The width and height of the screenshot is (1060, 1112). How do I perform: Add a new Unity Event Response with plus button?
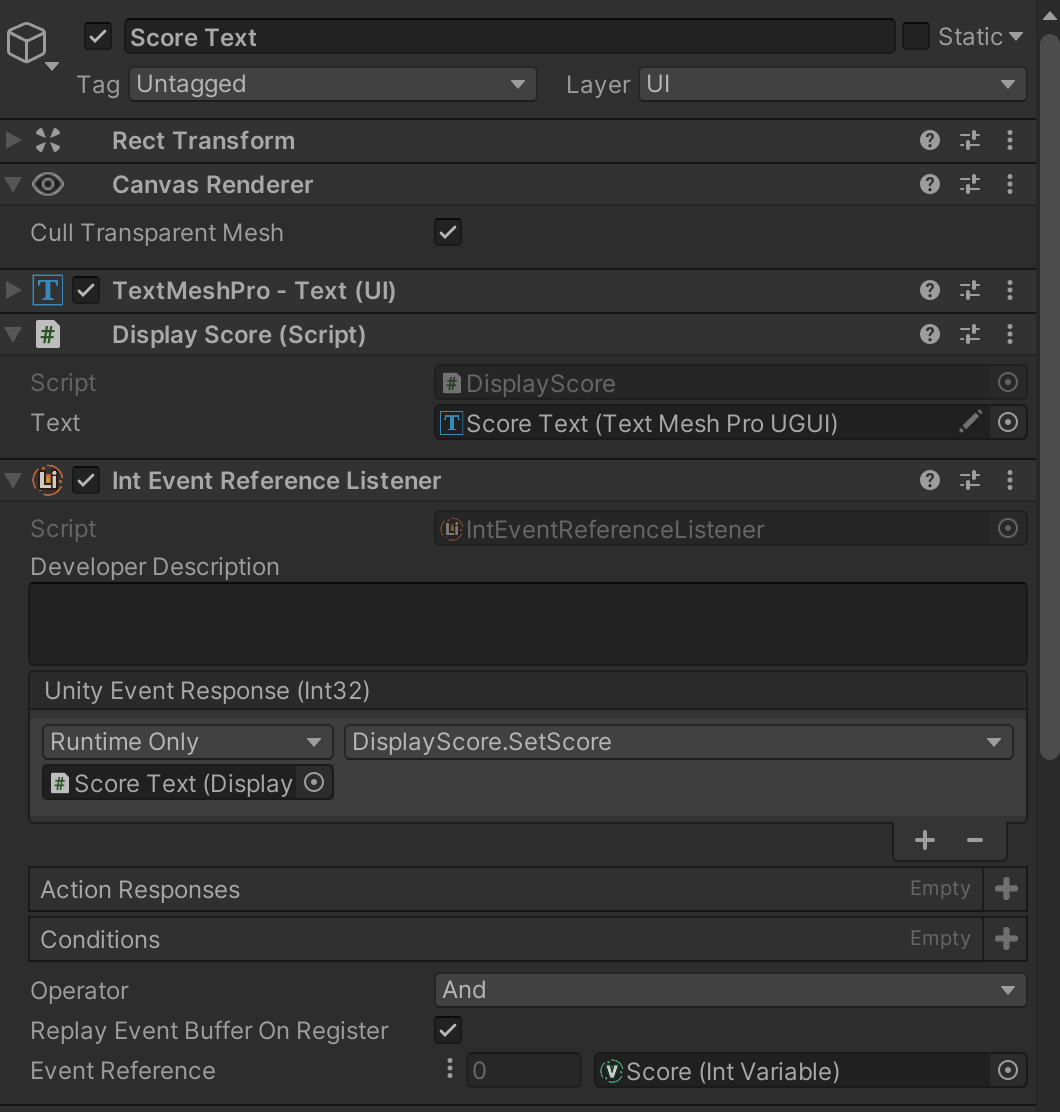(923, 840)
